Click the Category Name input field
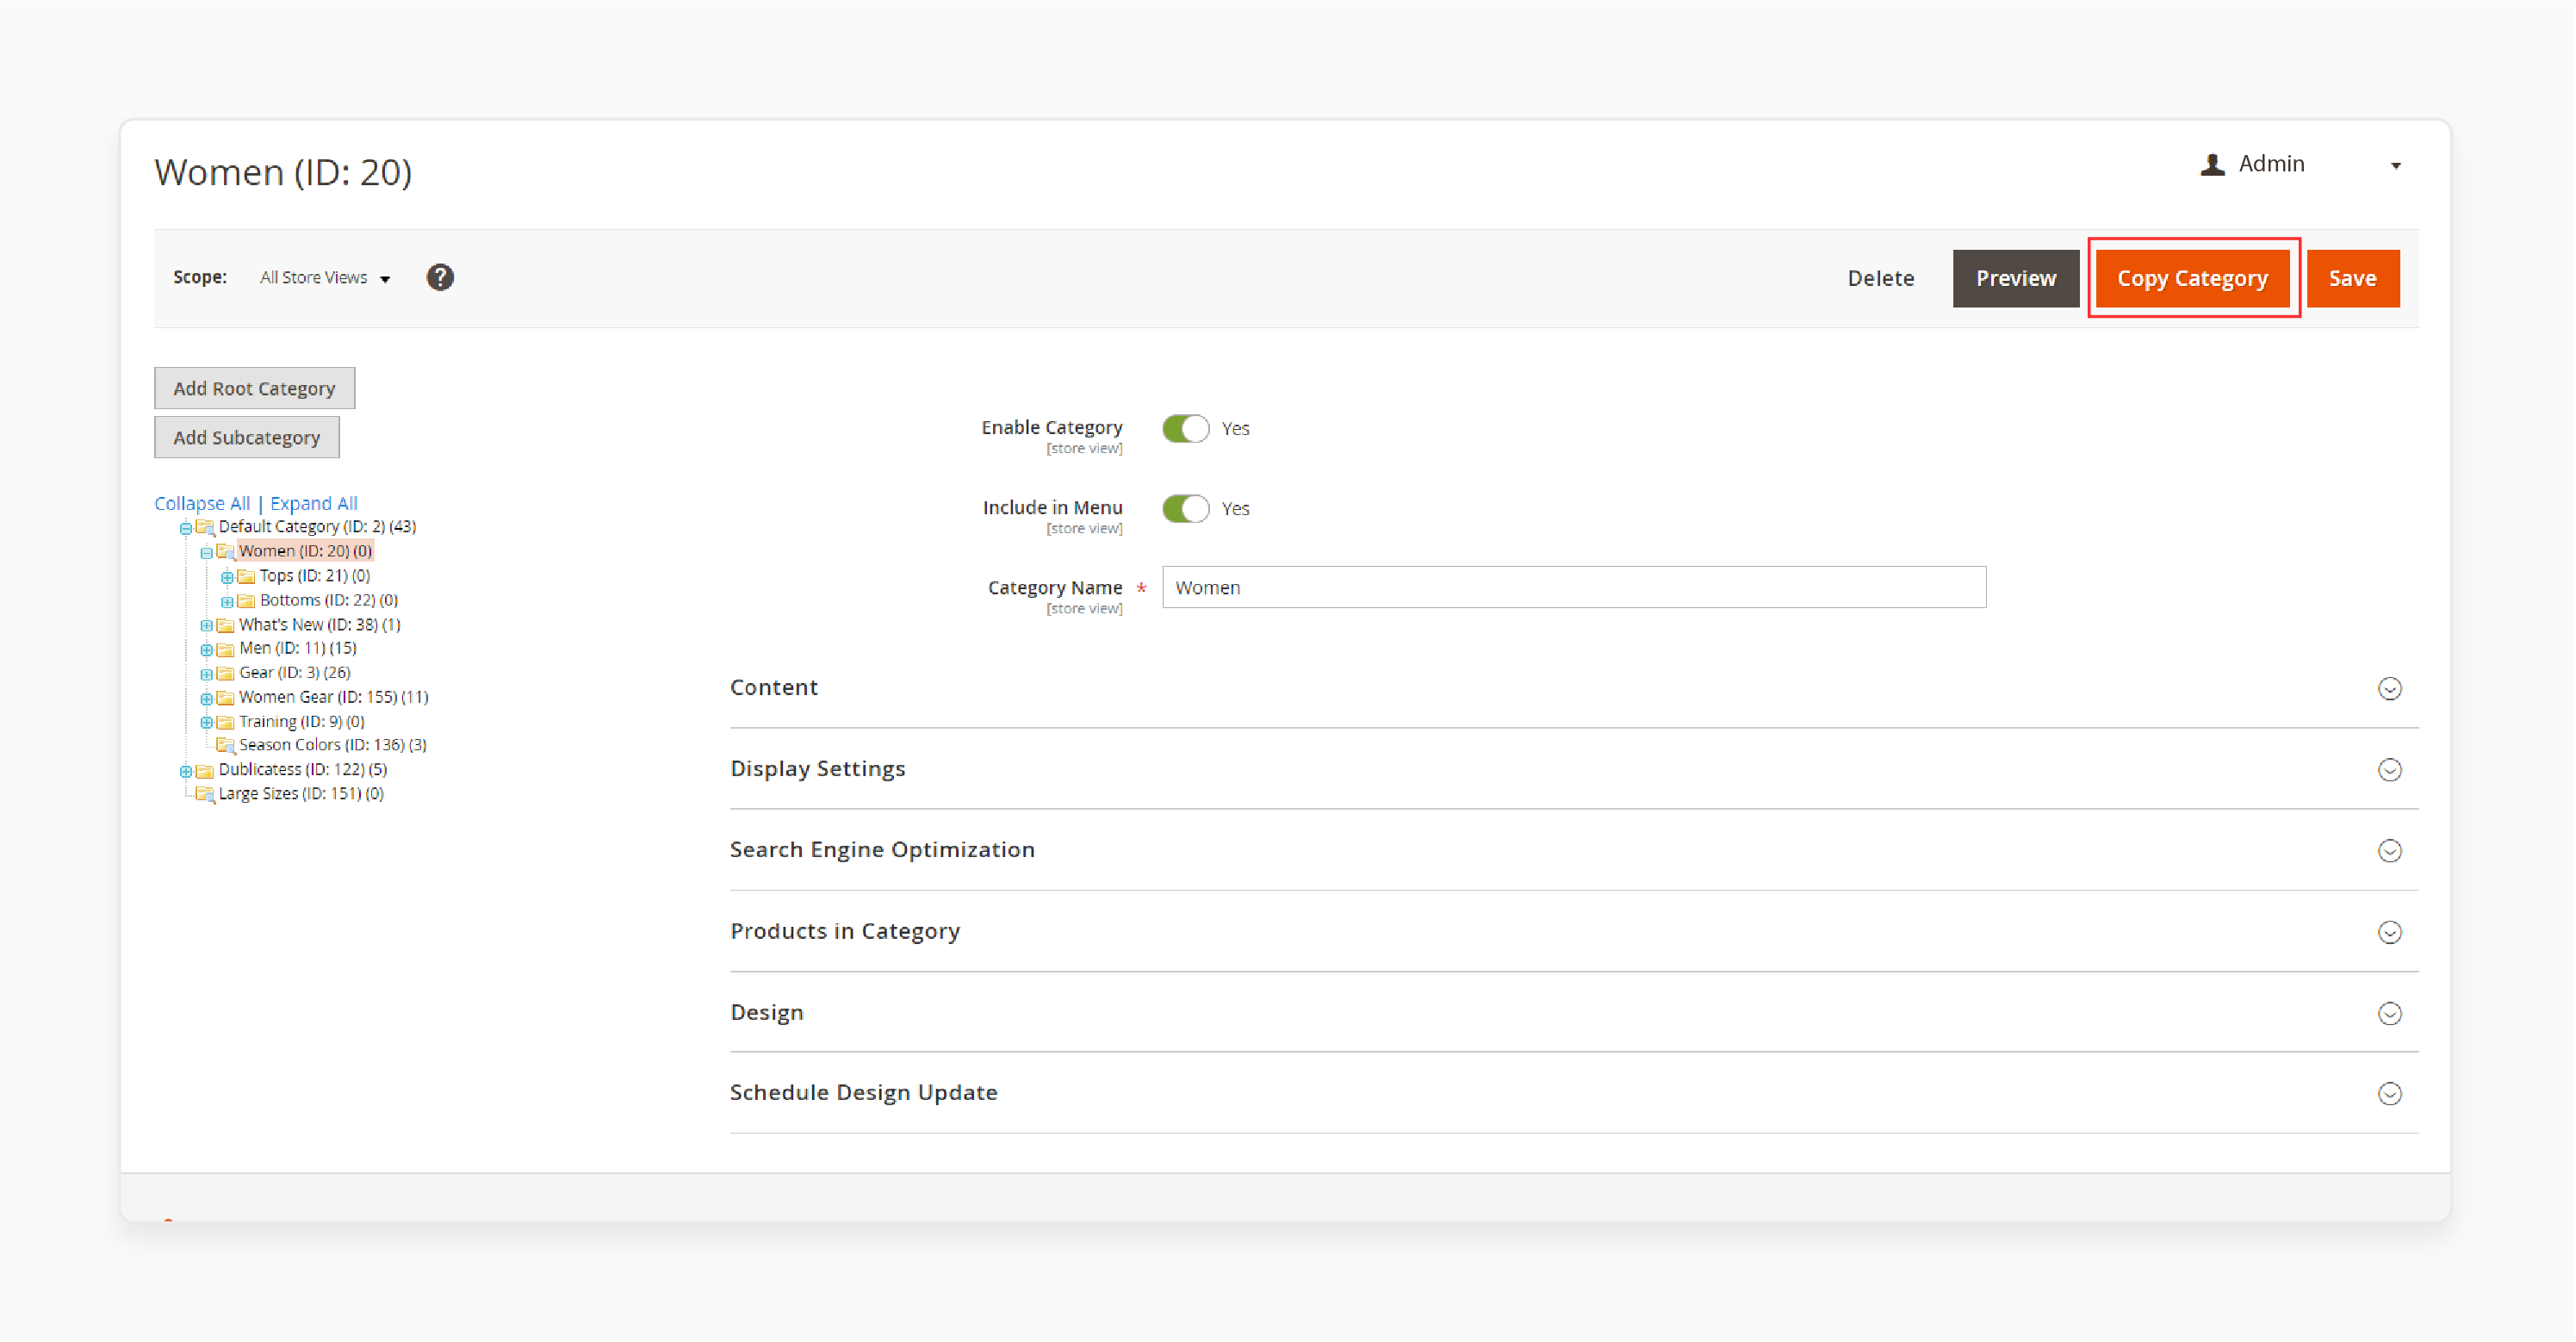 pos(1573,586)
